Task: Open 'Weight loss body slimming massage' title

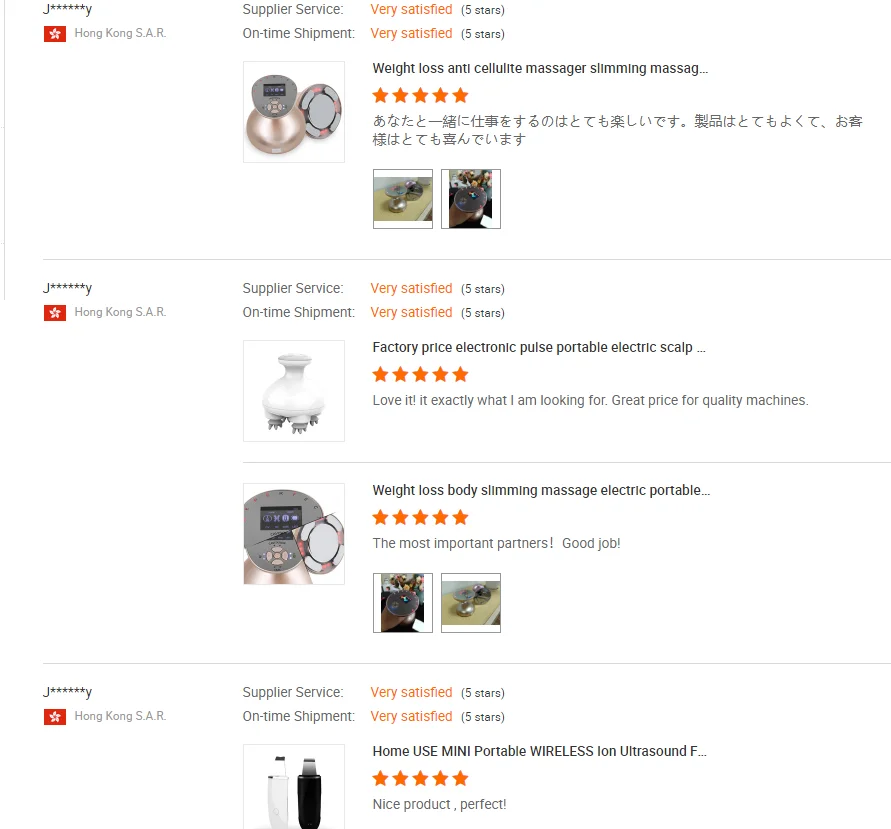Action: coord(541,490)
